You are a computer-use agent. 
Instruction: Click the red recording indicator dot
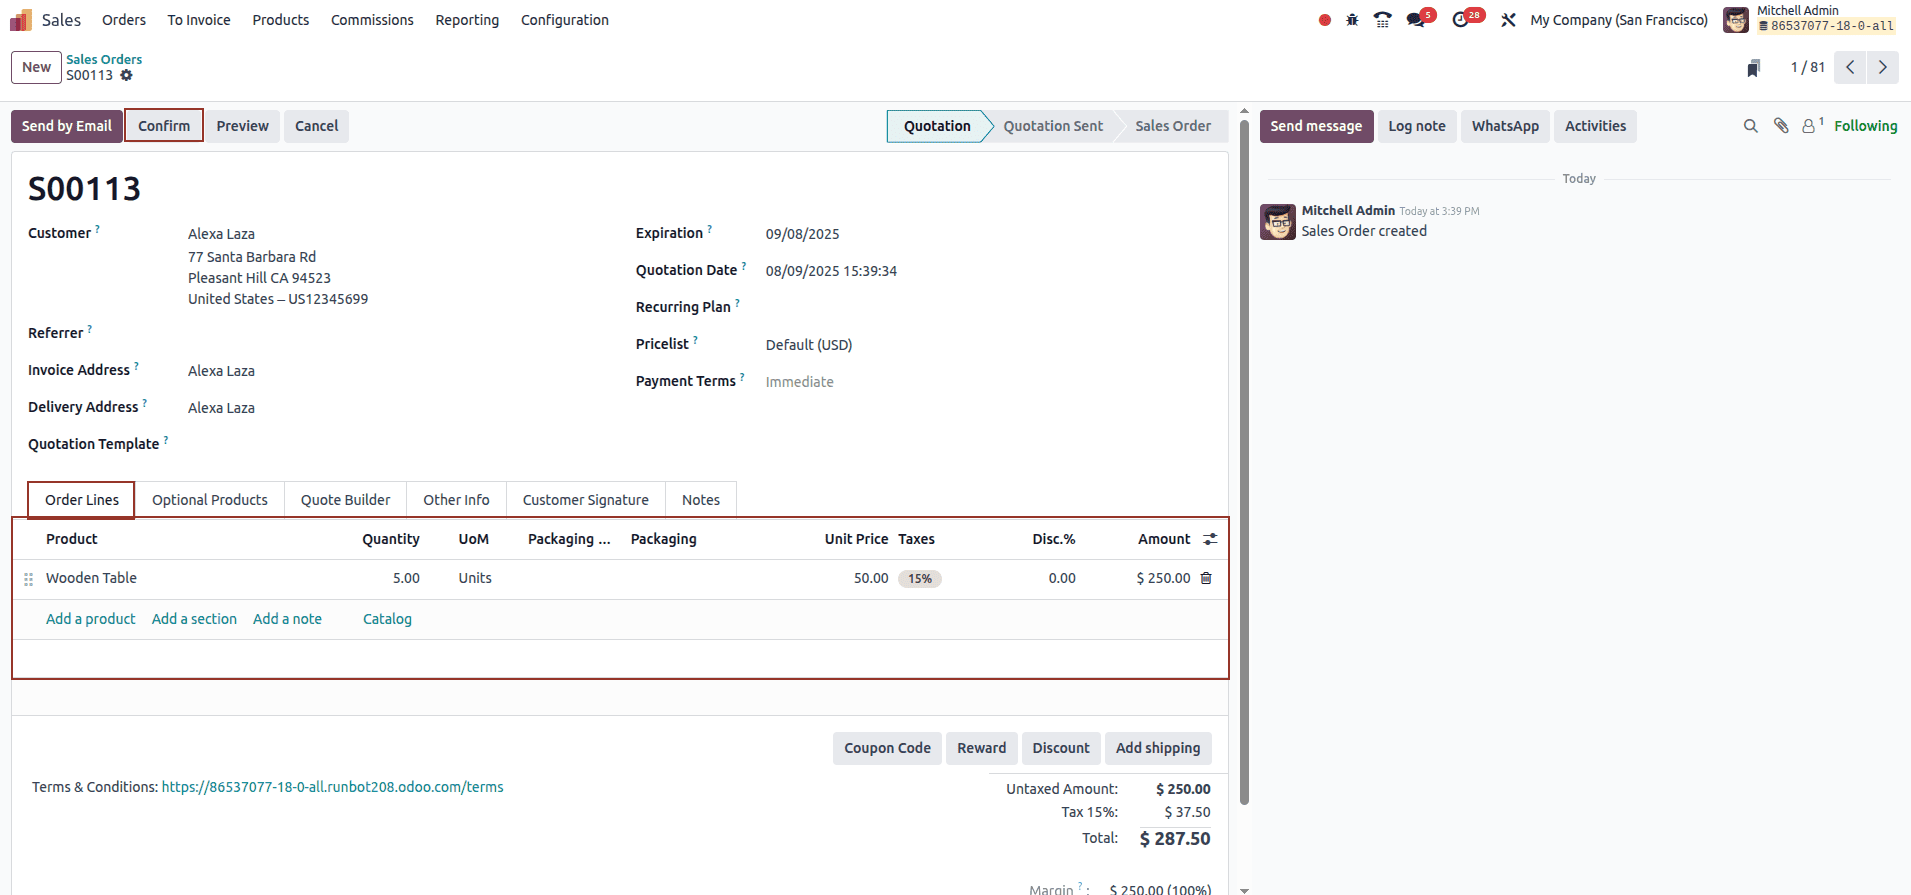[1325, 20]
